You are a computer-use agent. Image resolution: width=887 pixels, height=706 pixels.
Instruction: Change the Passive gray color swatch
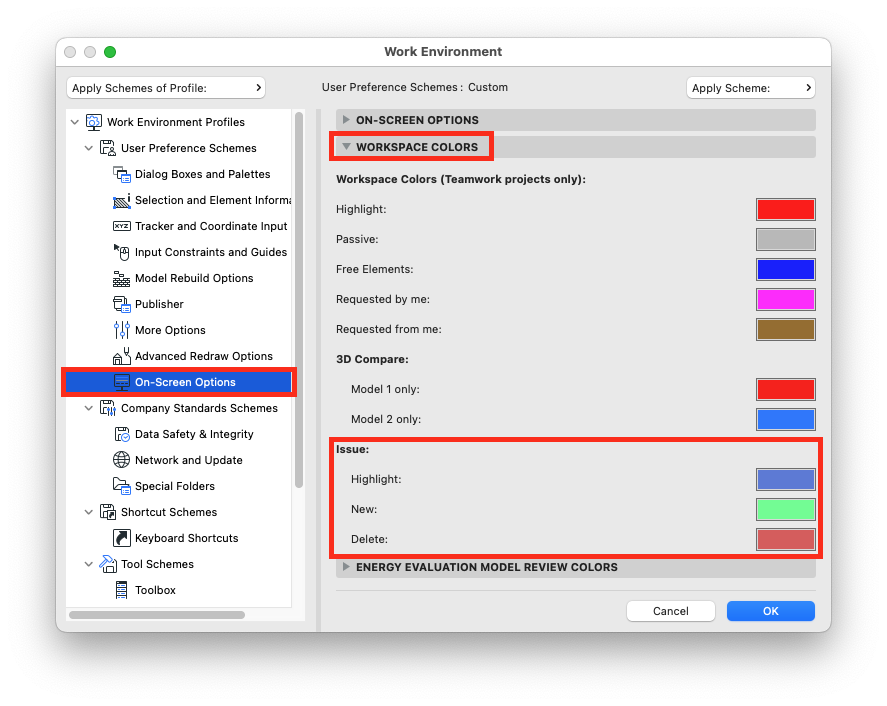pos(786,239)
